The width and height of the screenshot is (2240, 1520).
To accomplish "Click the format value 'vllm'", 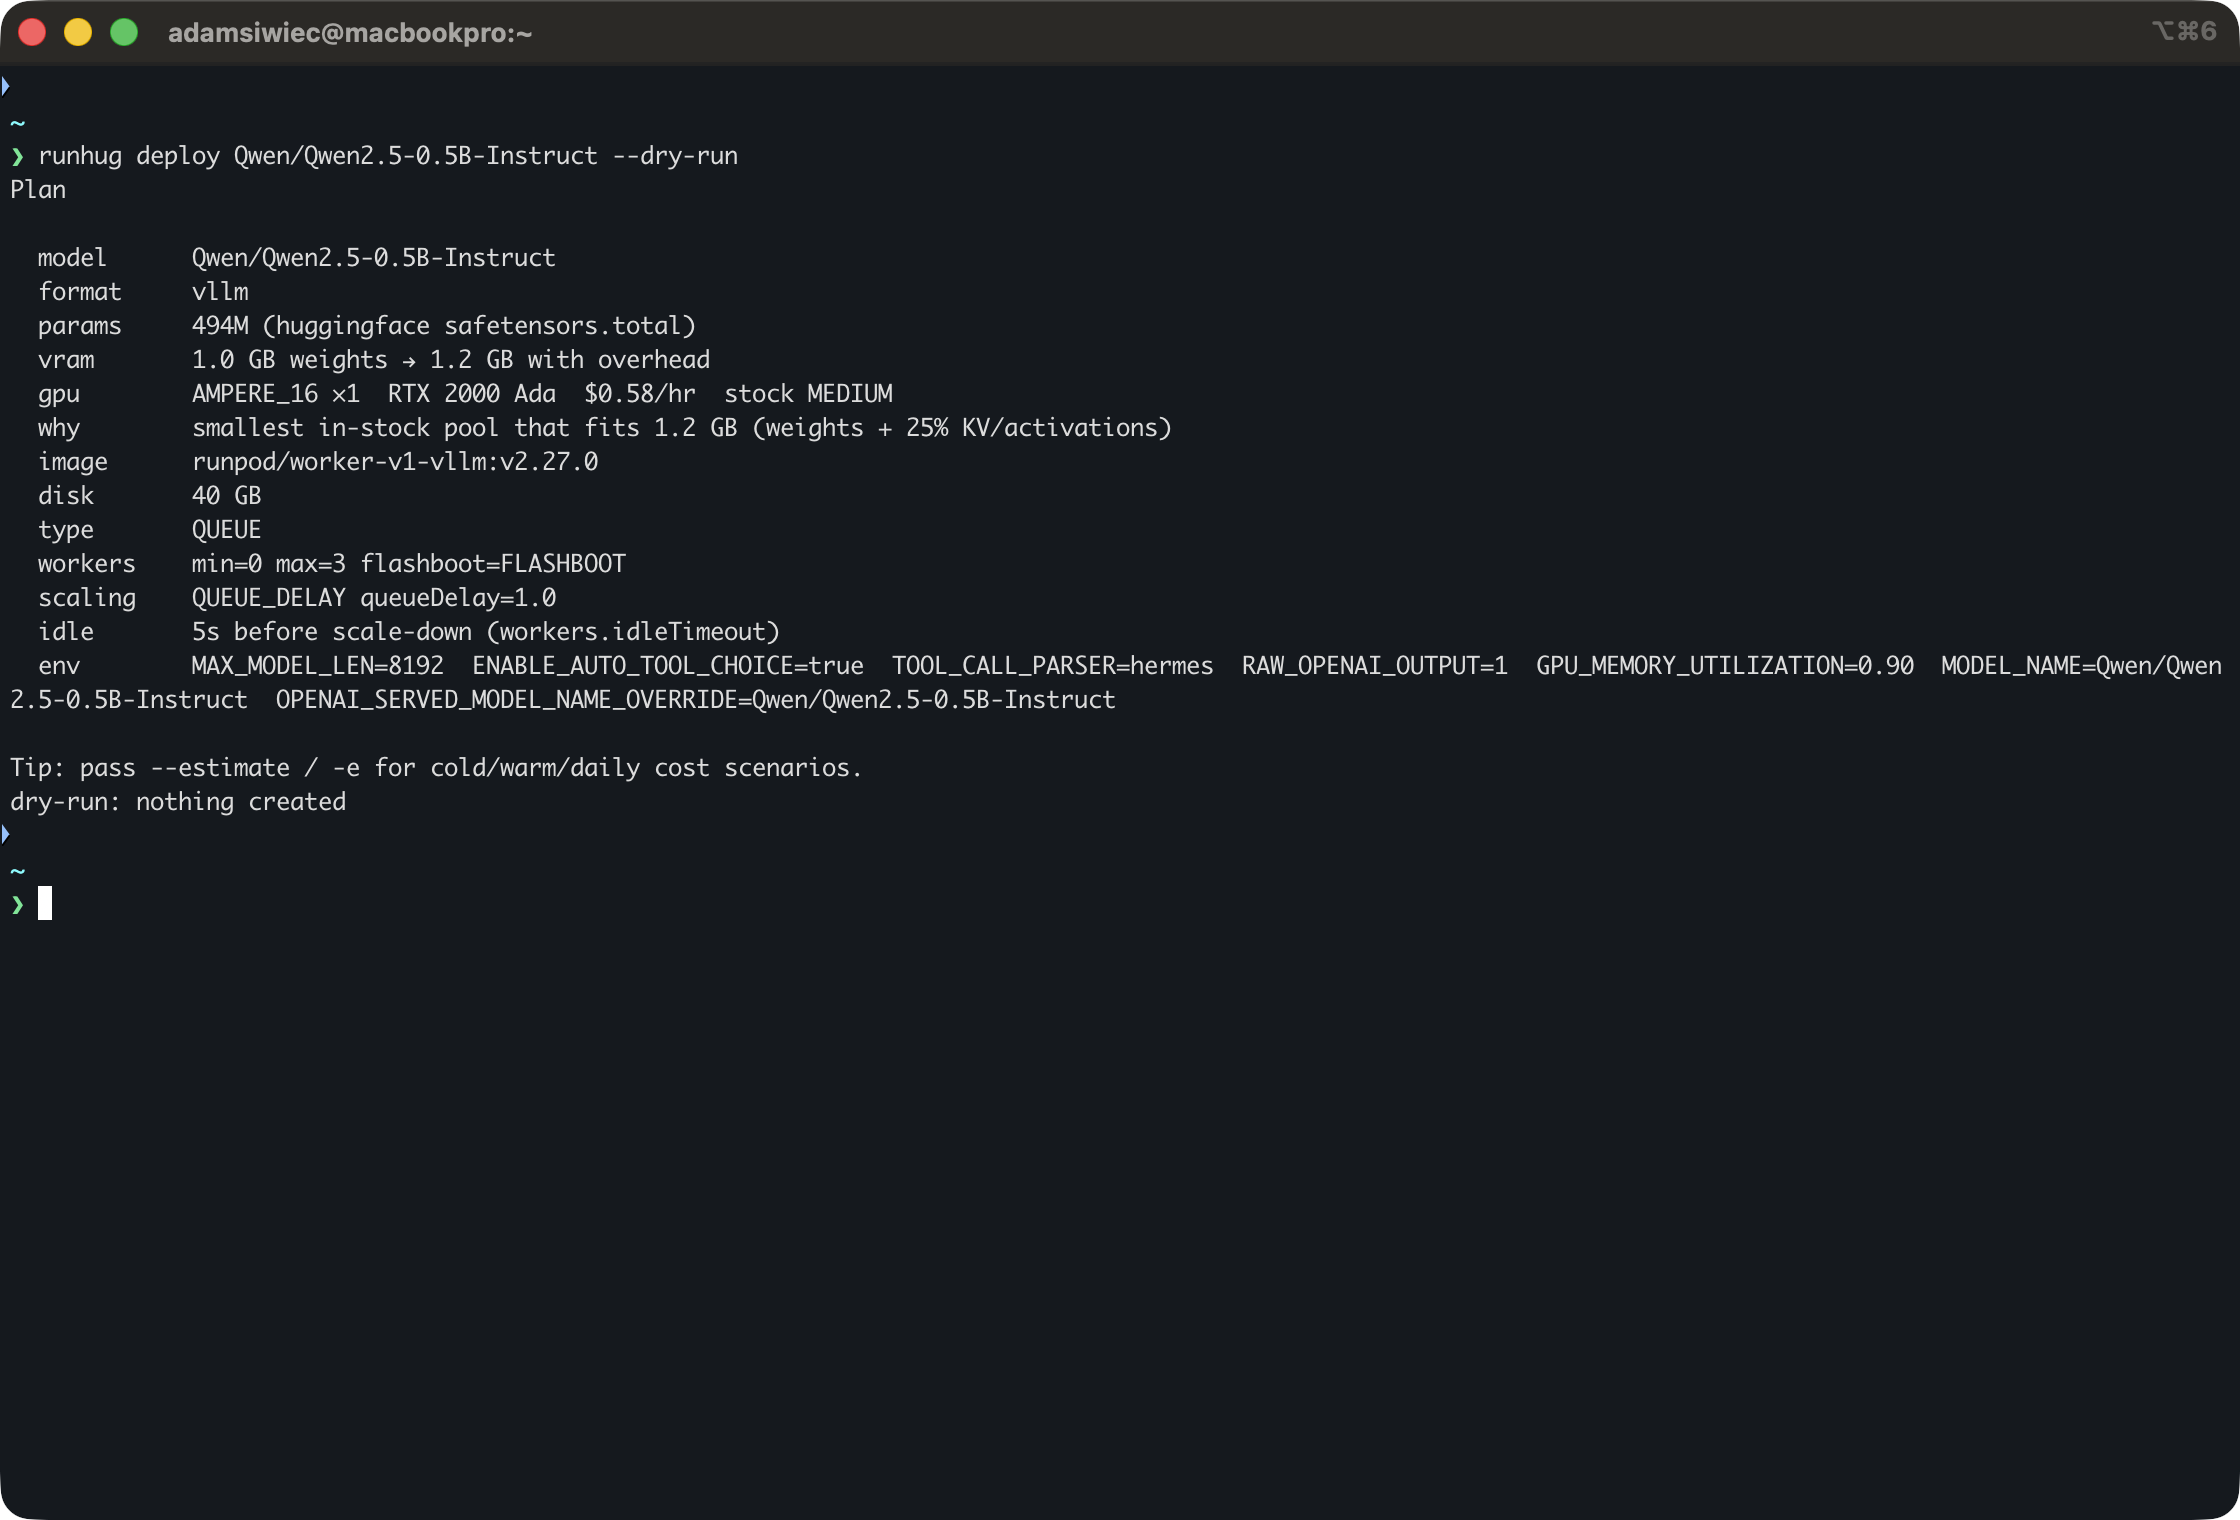I will [220, 292].
